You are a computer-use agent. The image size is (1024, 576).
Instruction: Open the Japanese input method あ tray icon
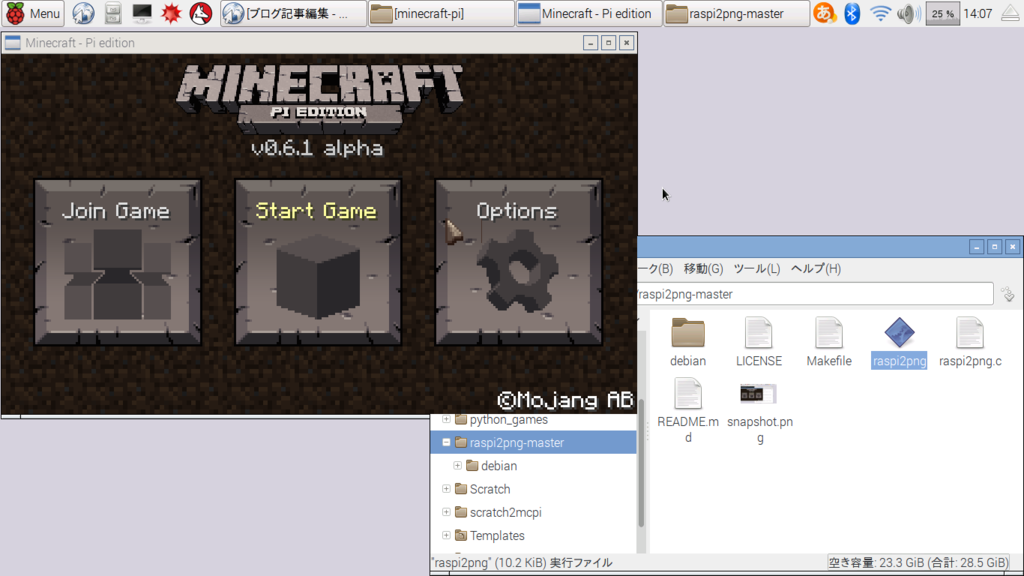[x=824, y=13]
